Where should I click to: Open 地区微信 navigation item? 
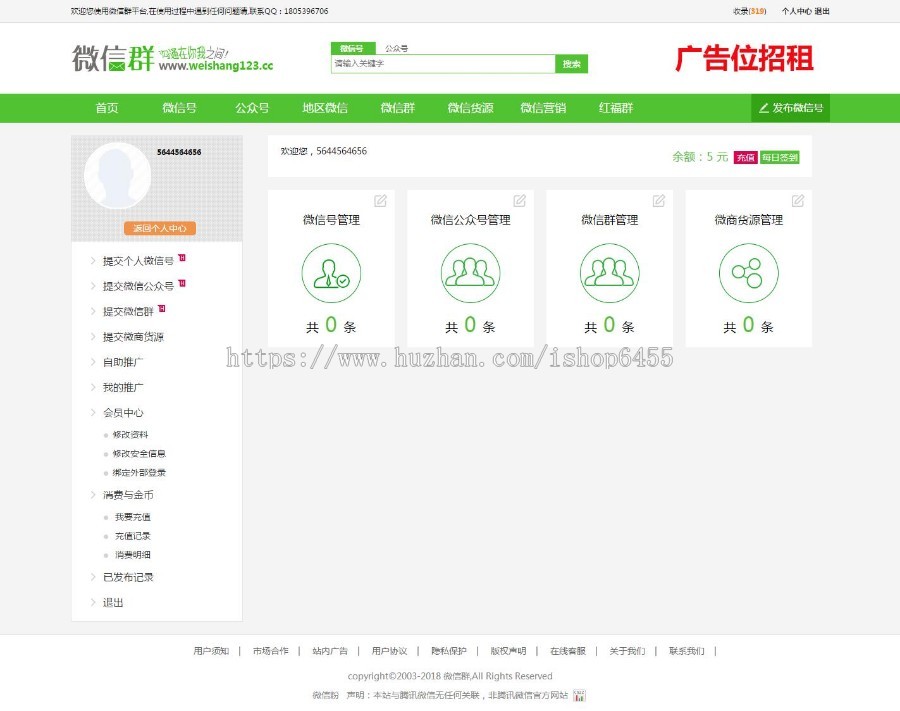325,108
